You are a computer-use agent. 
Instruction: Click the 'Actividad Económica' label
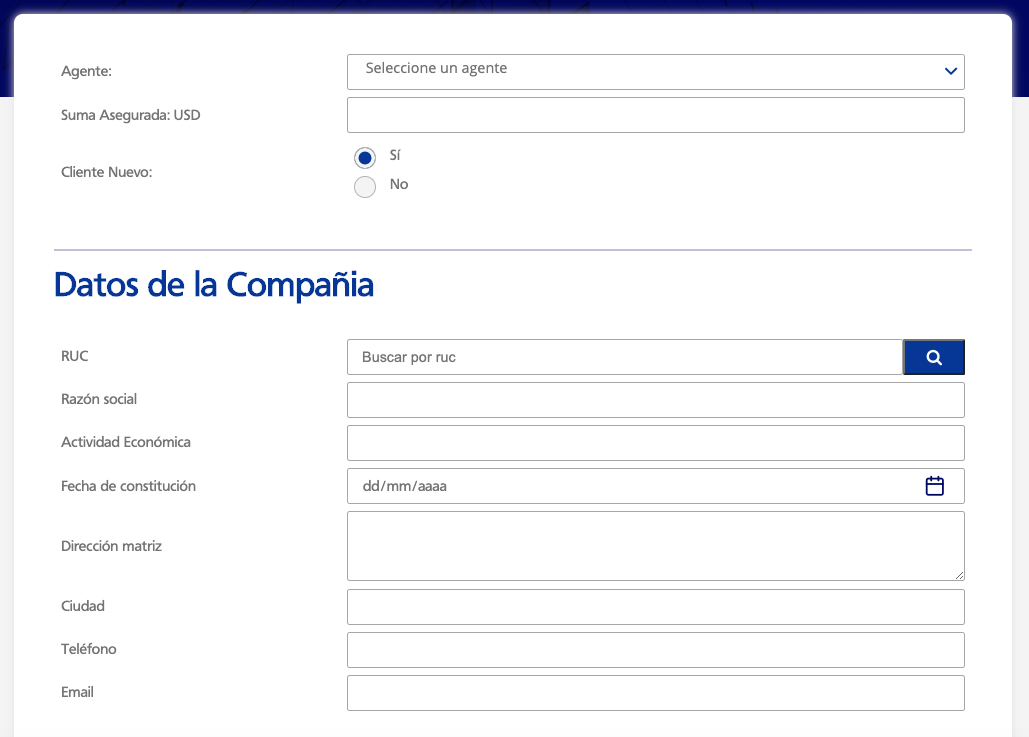[126, 442]
